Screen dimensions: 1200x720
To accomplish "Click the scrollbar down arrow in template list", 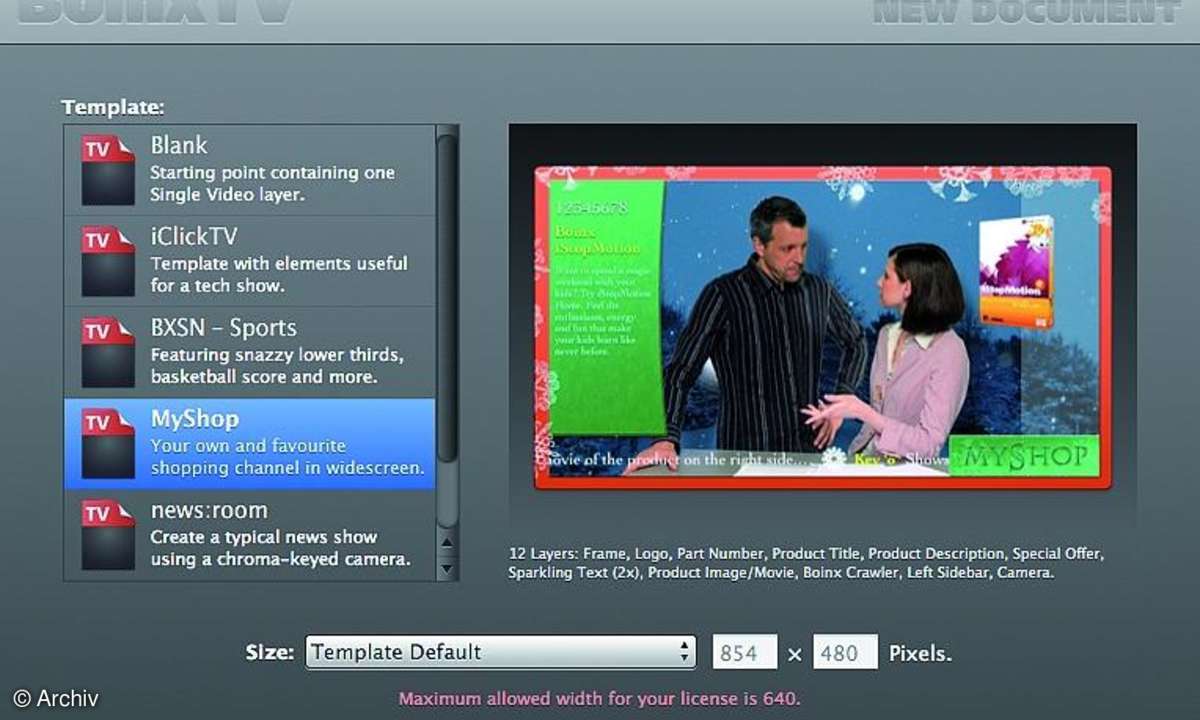I will [x=448, y=568].
